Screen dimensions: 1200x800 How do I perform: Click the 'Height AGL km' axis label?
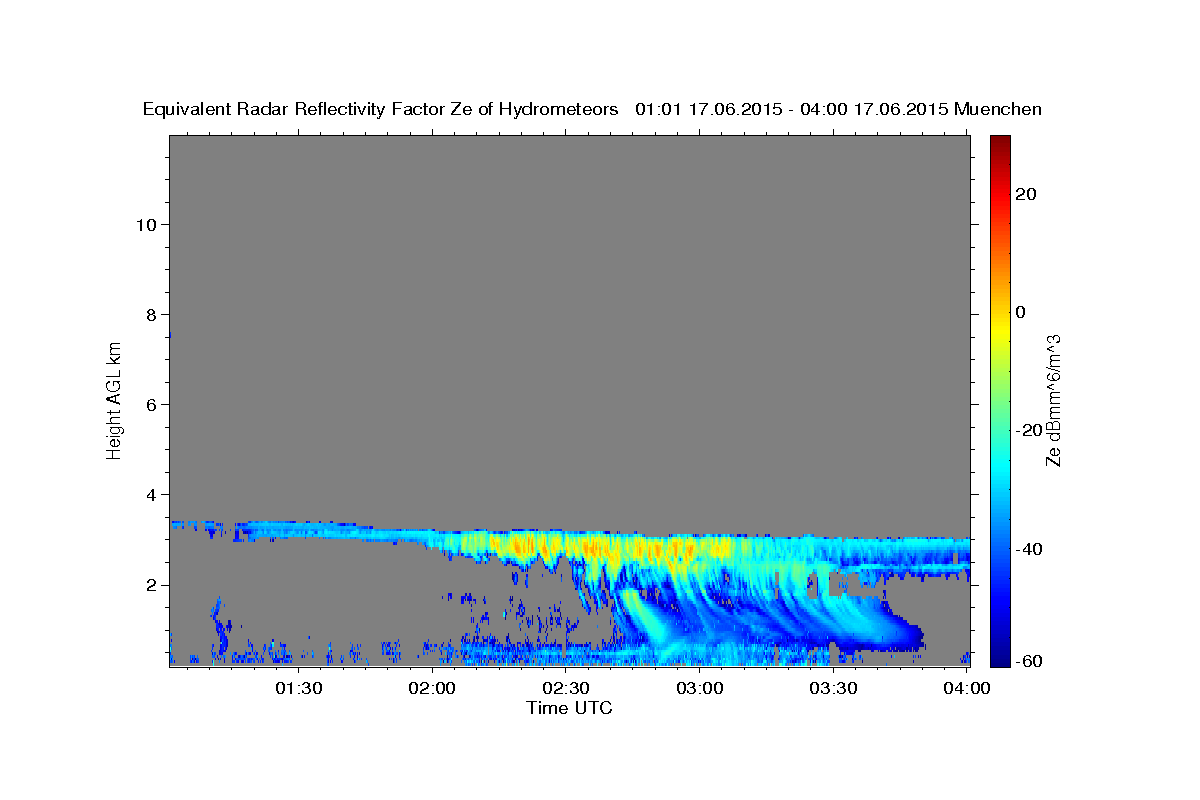[x=115, y=399]
